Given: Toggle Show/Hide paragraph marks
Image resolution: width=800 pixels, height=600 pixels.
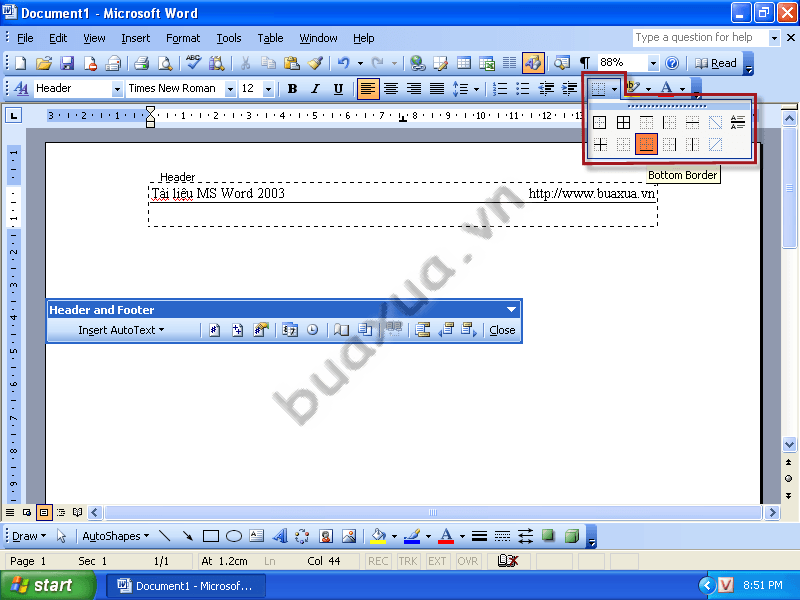Looking at the screenshot, I should [x=585, y=63].
